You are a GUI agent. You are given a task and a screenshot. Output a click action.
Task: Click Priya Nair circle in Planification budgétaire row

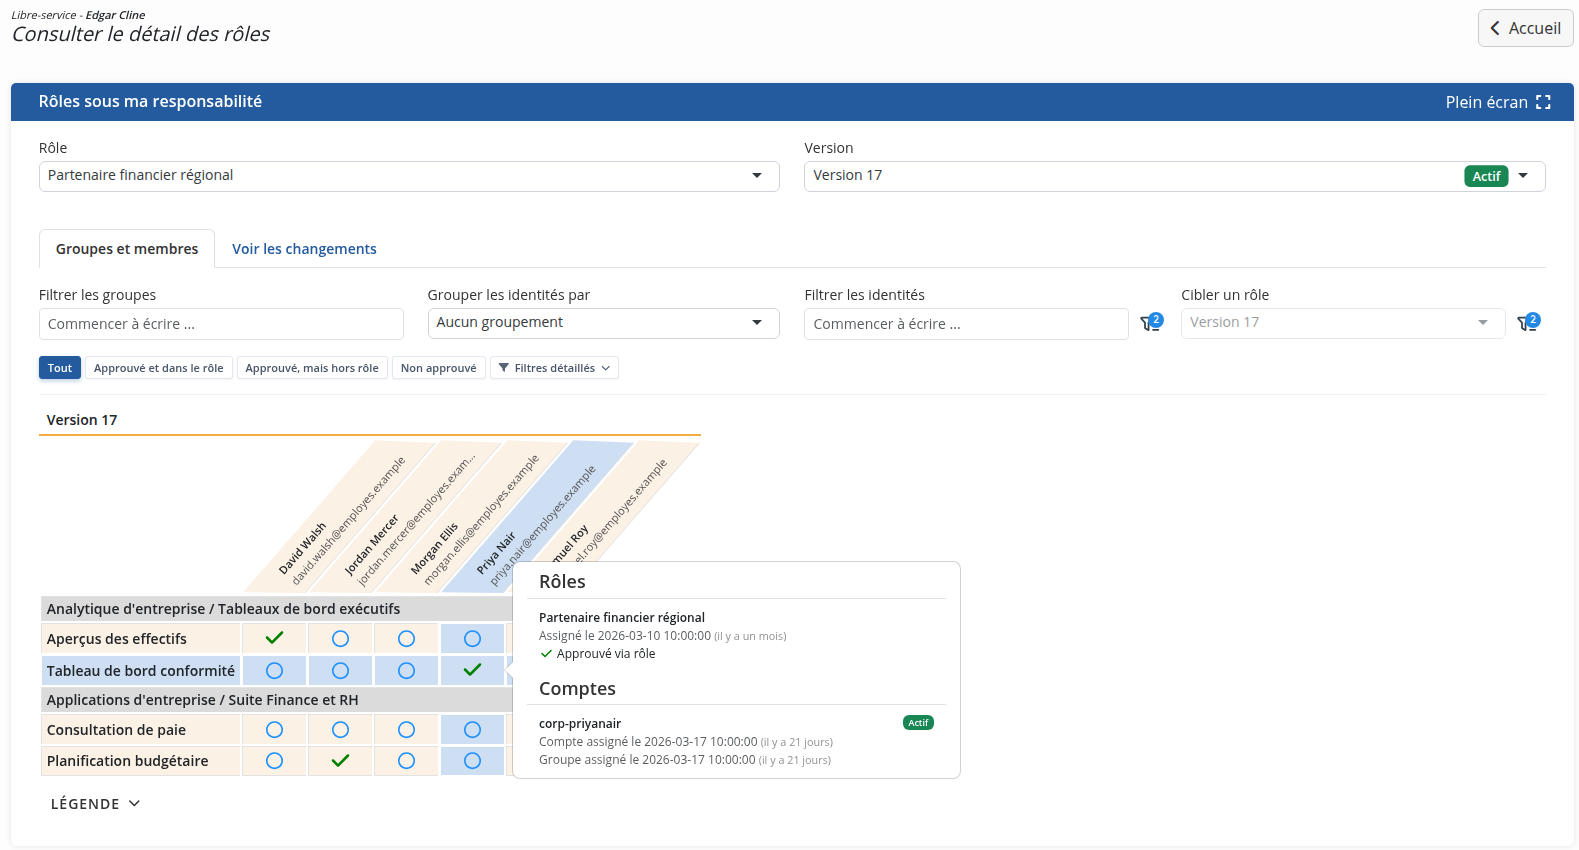pyautogui.click(x=472, y=761)
